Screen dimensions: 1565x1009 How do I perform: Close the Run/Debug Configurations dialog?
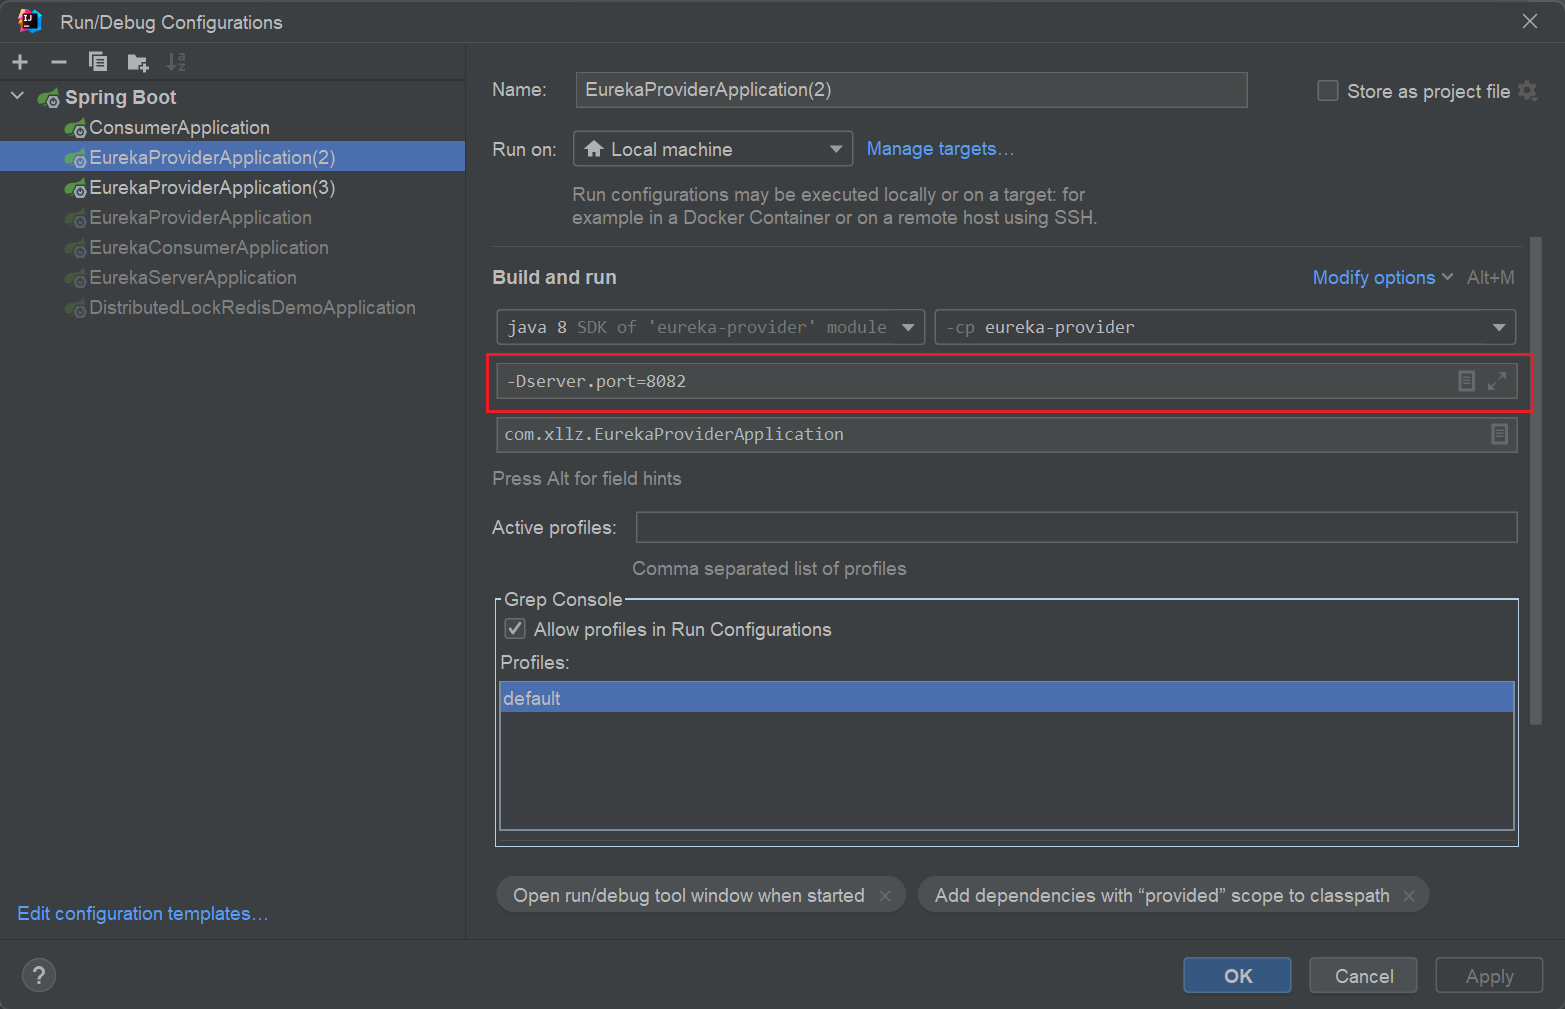click(1530, 21)
